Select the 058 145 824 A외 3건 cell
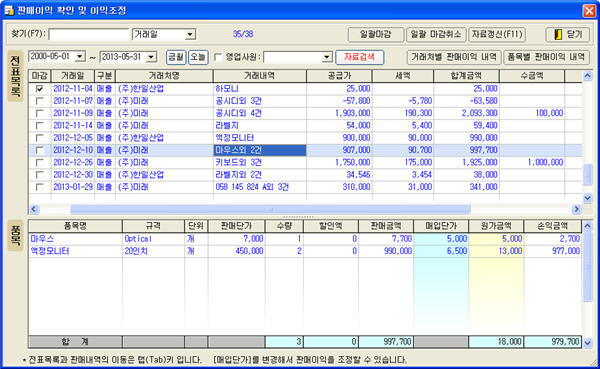This screenshot has height=369, width=600. [260, 187]
